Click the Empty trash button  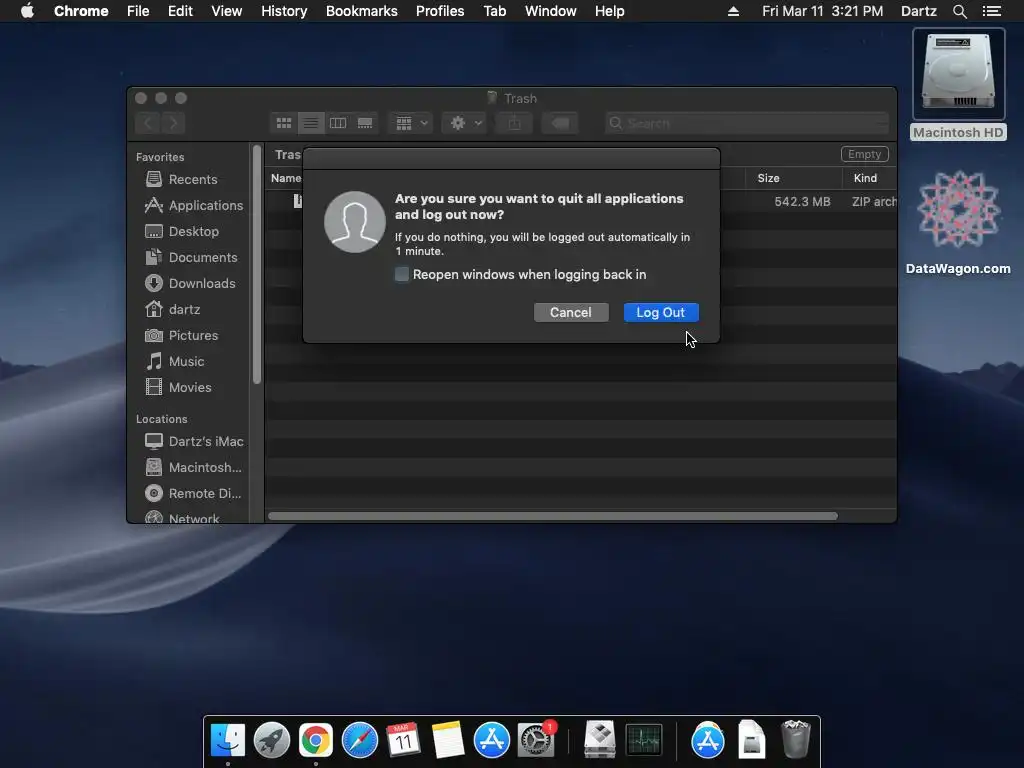864,154
